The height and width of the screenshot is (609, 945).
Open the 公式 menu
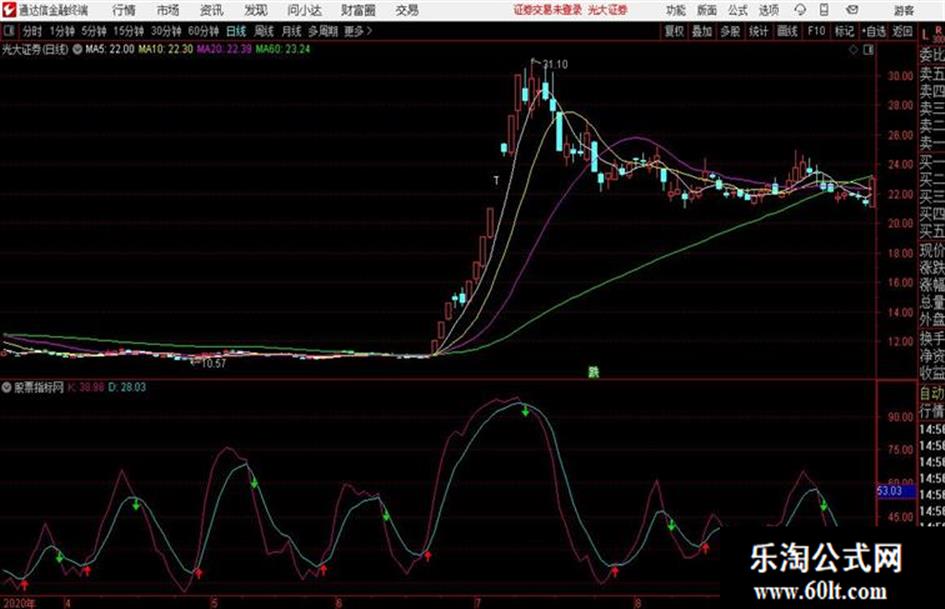pyautogui.click(x=737, y=10)
